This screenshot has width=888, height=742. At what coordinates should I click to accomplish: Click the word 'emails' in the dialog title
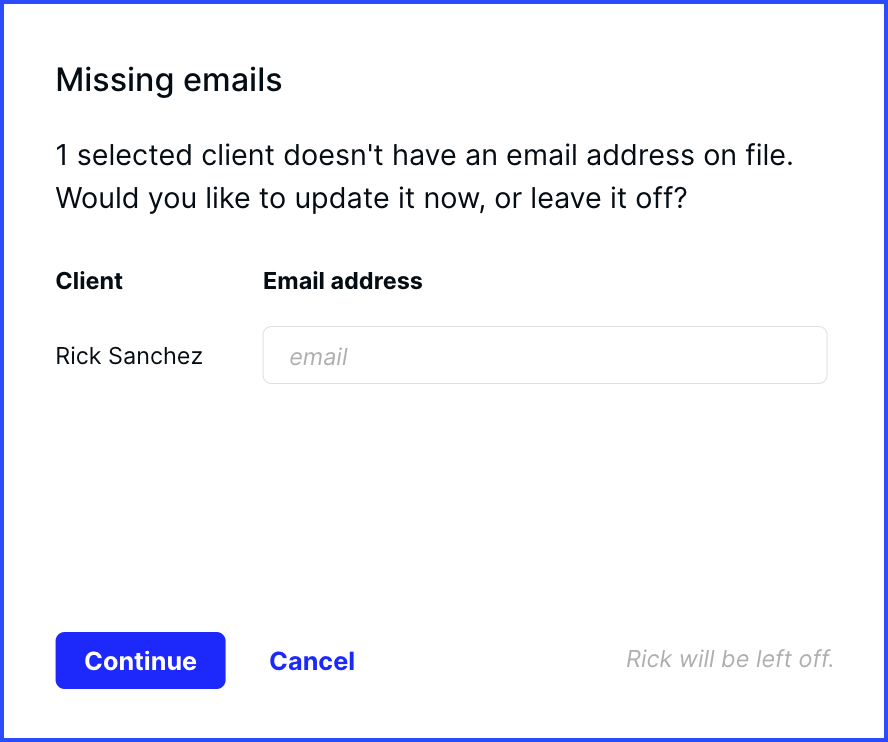233,80
